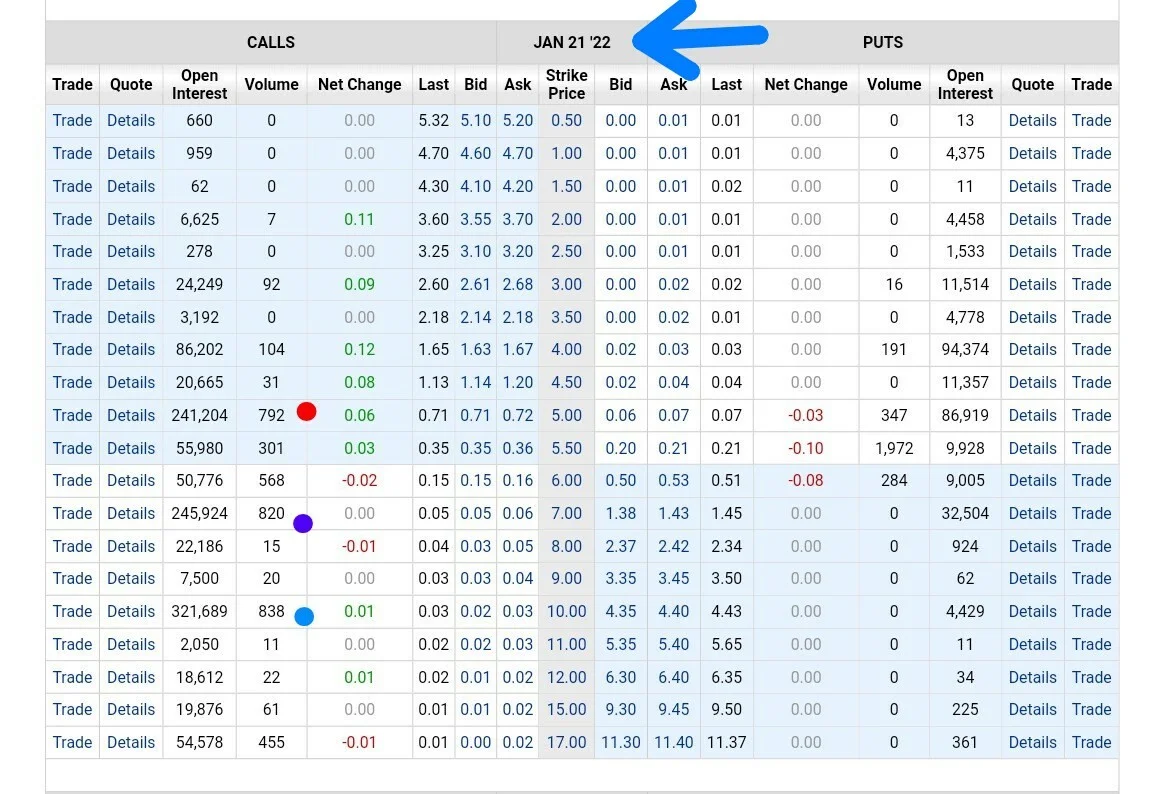Click the calls bid 4.60 at 1.00 strike
This screenshot has width=1158, height=794.
click(x=476, y=154)
